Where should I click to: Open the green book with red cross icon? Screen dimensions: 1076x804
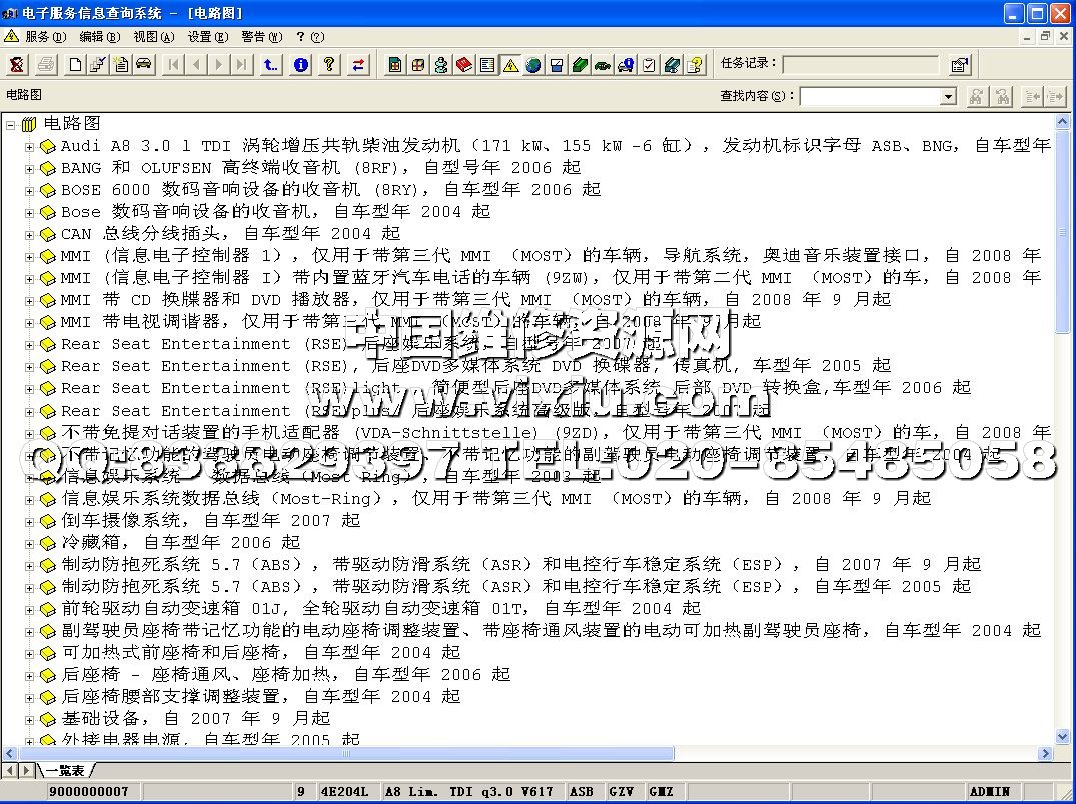click(x=395, y=65)
